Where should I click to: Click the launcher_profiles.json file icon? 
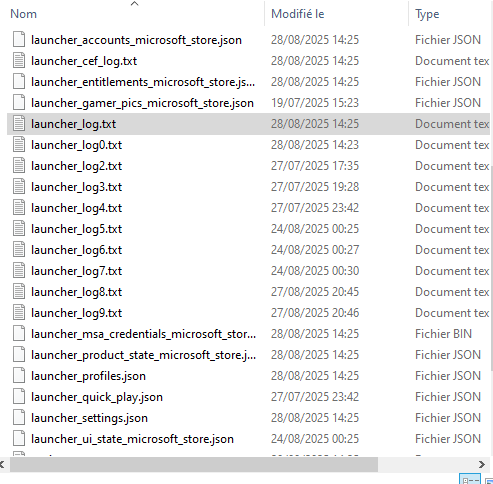point(19,376)
